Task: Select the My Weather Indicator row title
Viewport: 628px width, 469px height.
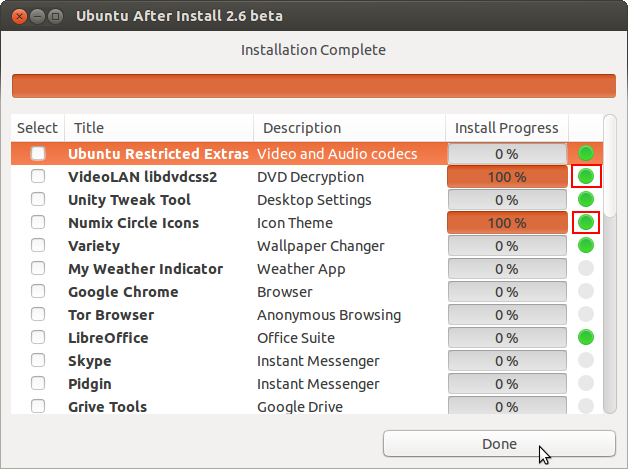Action: point(145,269)
